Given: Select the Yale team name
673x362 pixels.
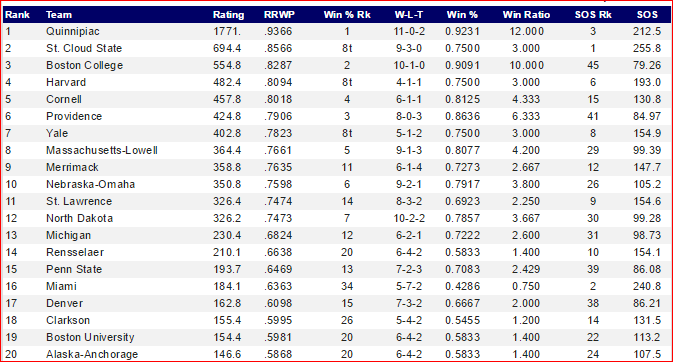Looking at the screenshot, I should point(57,133).
